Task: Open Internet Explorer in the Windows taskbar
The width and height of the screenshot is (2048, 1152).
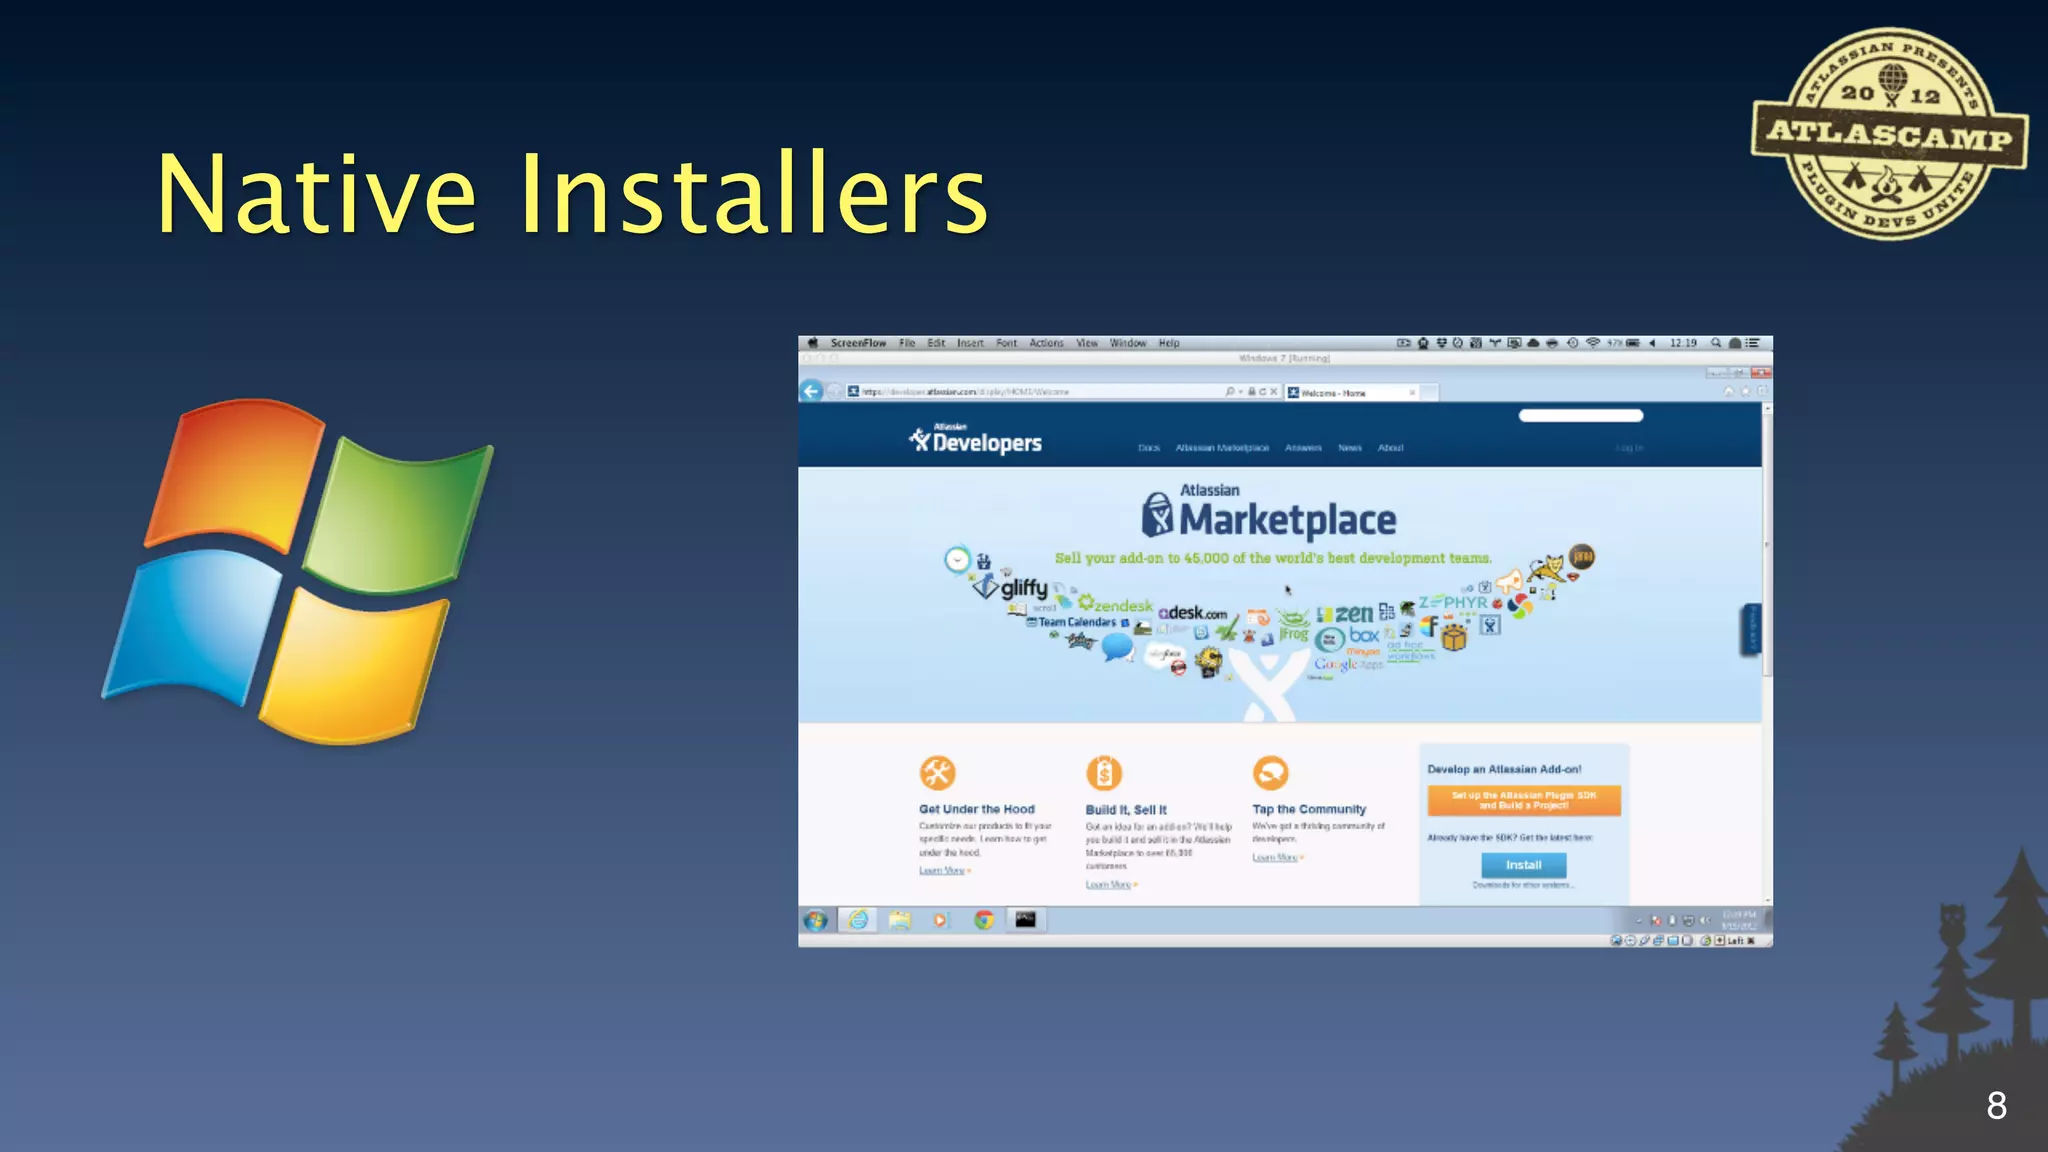Action: [x=858, y=920]
